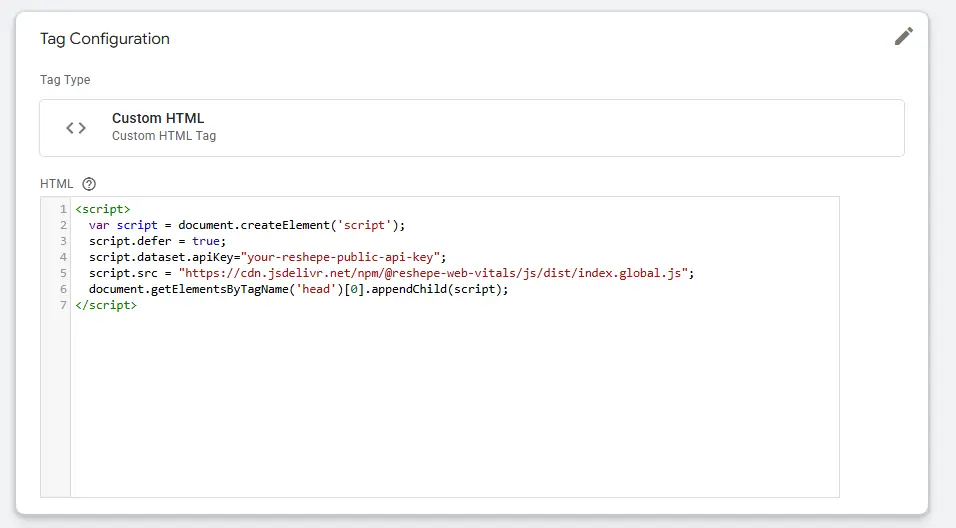Click the 'Tag Configuration' heading
The width and height of the screenshot is (956, 528).
(105, 38)
